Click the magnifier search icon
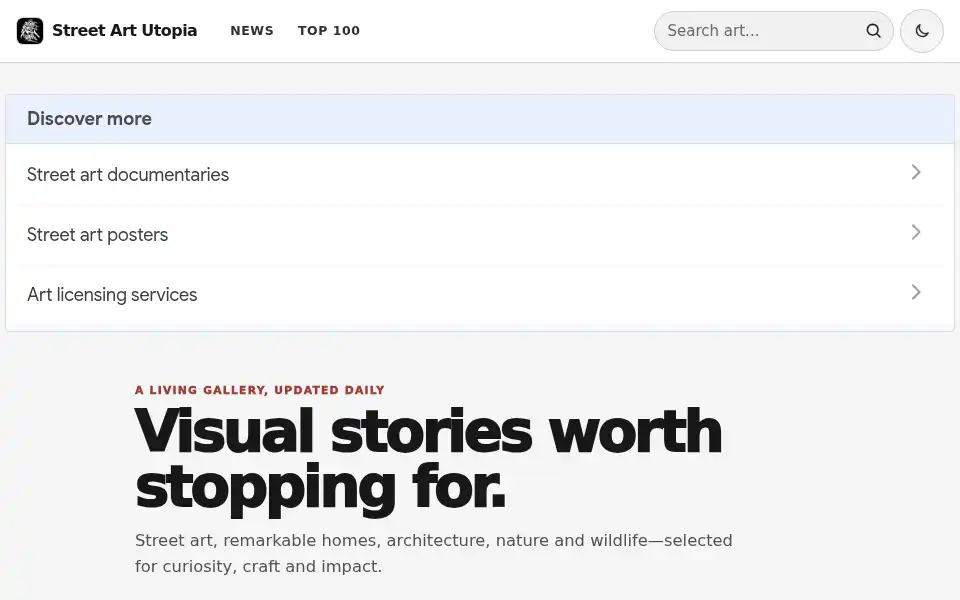The height and width of the screenshot is (600, 960). (874, 31)
